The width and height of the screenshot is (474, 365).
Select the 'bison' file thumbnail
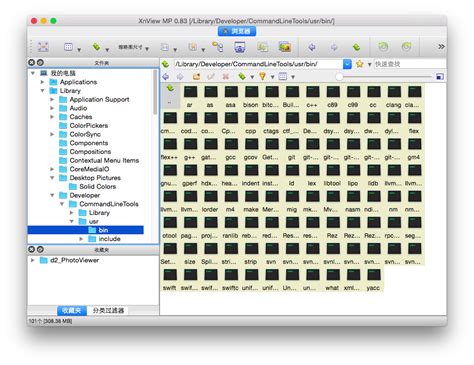coord(251,96)
